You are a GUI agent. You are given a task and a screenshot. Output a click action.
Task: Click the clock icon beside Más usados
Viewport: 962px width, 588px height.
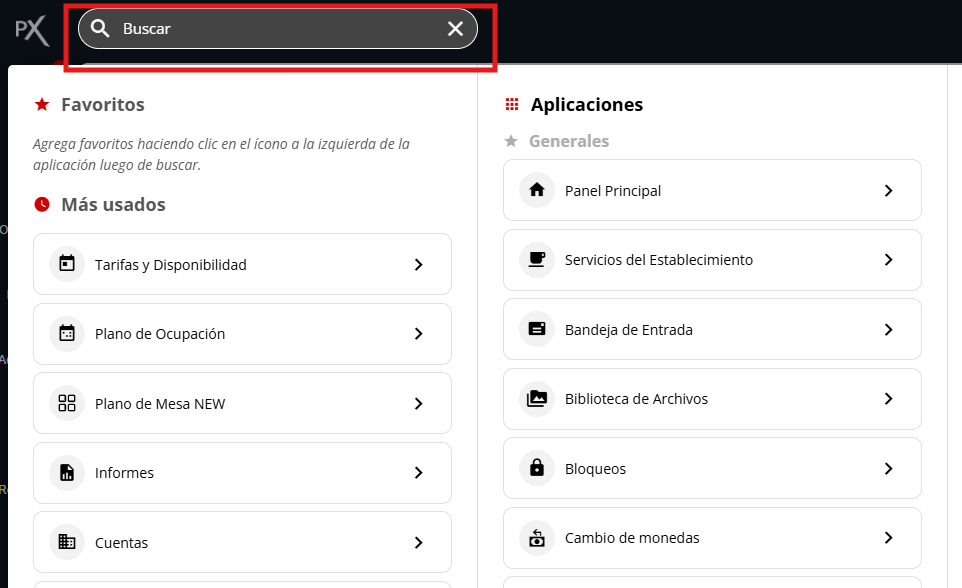point(40,204)
